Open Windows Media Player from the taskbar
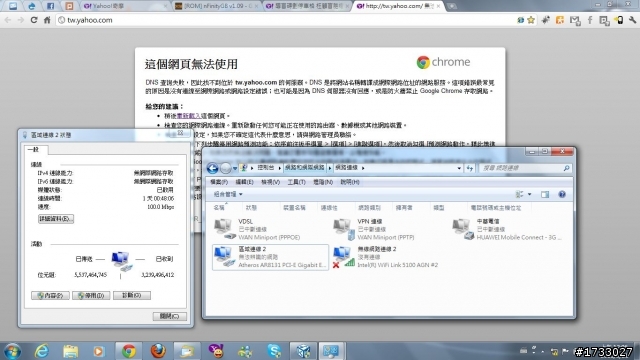 (x=98, y=351)
